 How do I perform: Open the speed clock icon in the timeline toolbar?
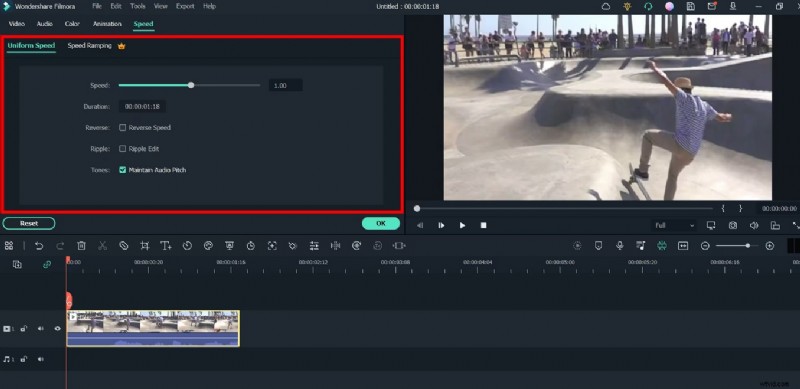187,246
